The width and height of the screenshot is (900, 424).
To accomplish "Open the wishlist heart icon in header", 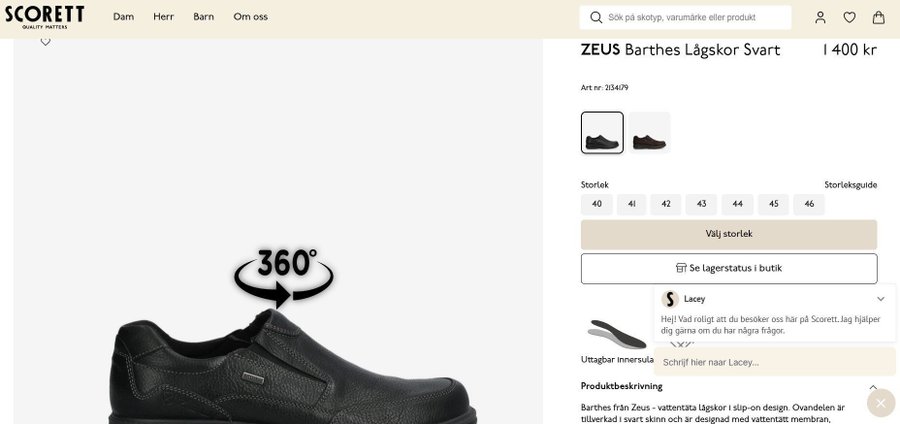I will coord(849,17).
